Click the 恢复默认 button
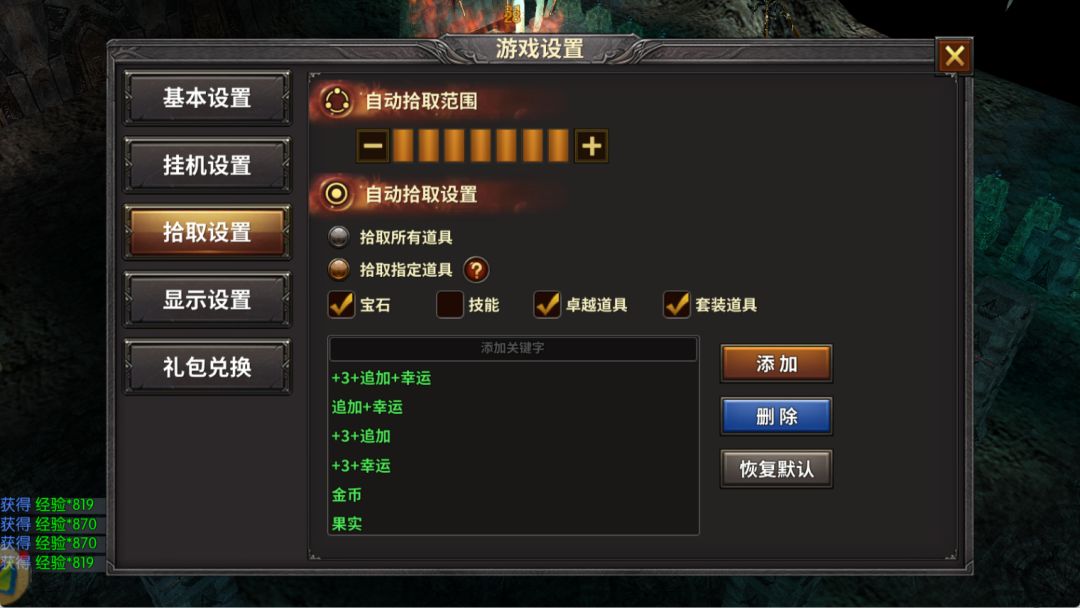The width and height of the screenshot is (1080, 608). [776, 469]
